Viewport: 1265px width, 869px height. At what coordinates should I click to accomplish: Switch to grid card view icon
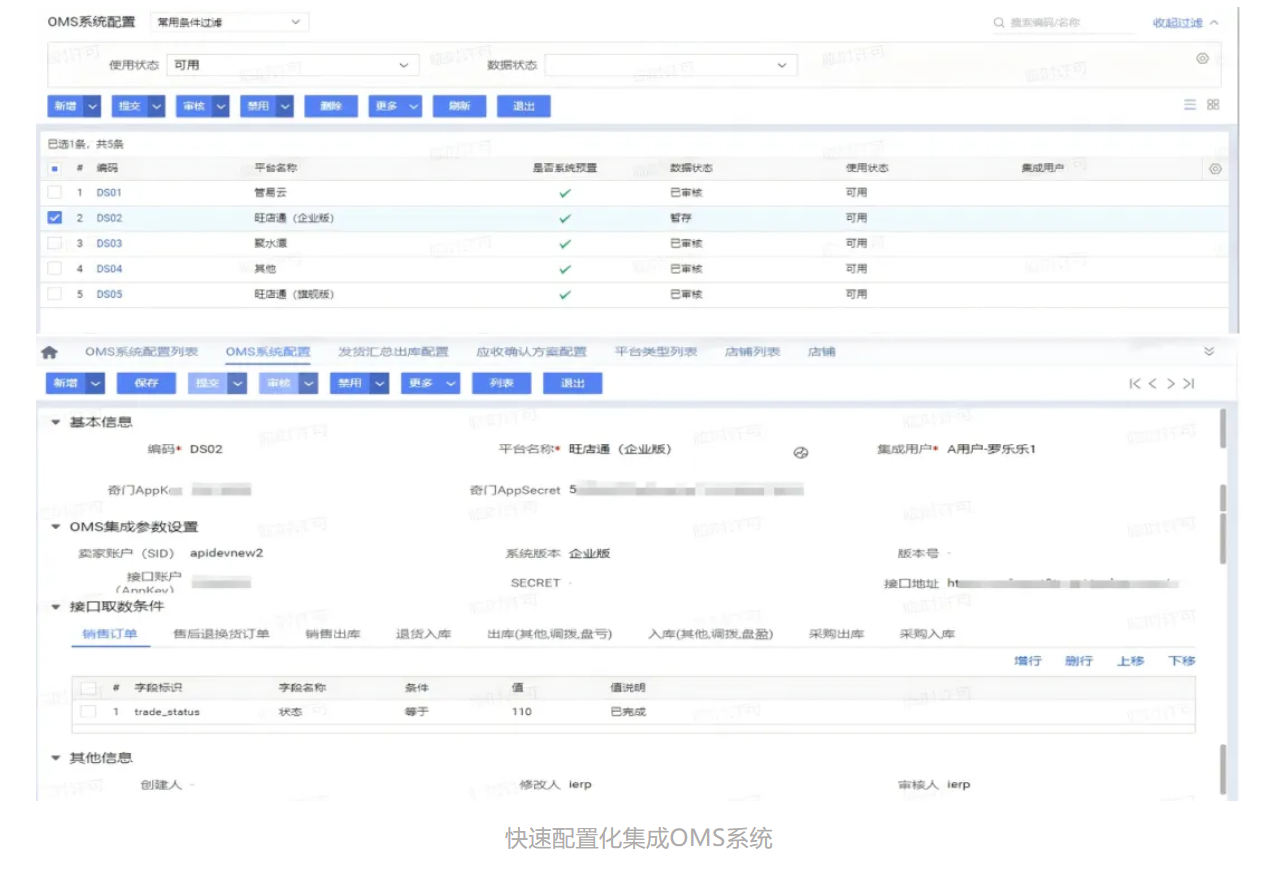[1213, 105]
